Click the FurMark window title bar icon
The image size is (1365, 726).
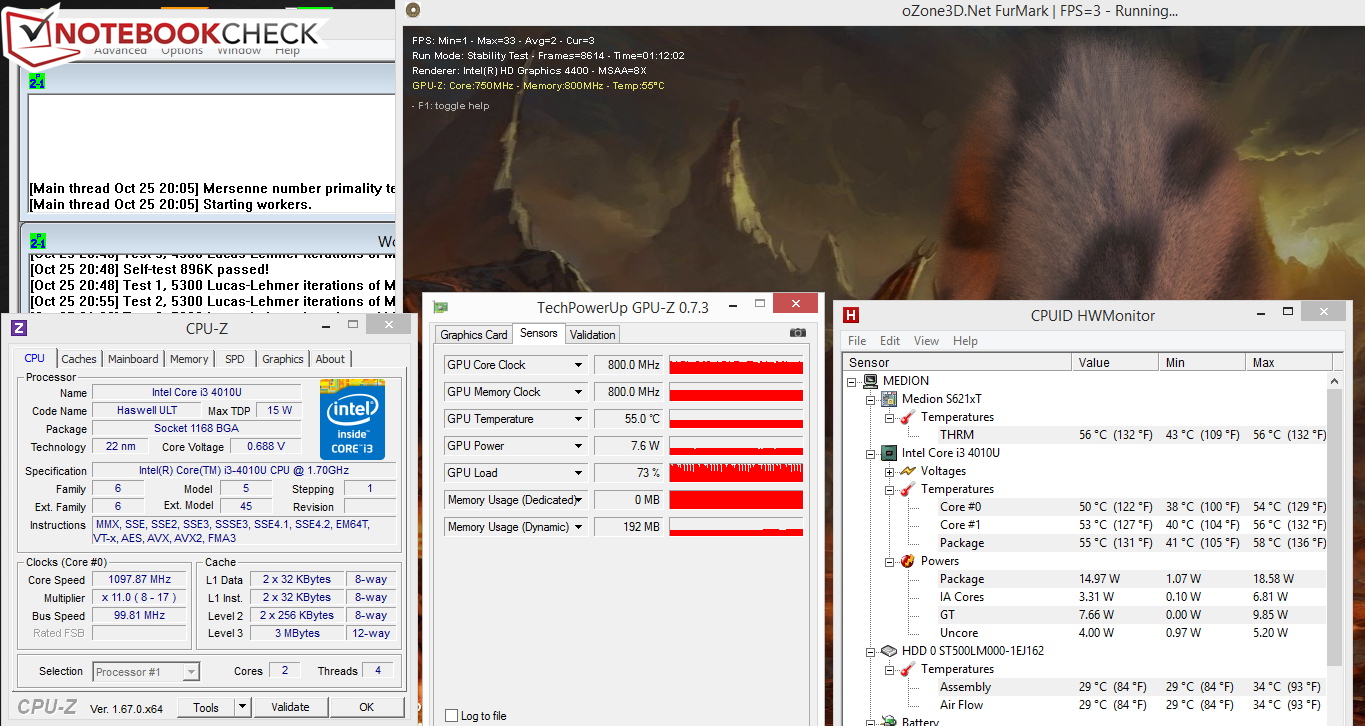click(413, 11)
